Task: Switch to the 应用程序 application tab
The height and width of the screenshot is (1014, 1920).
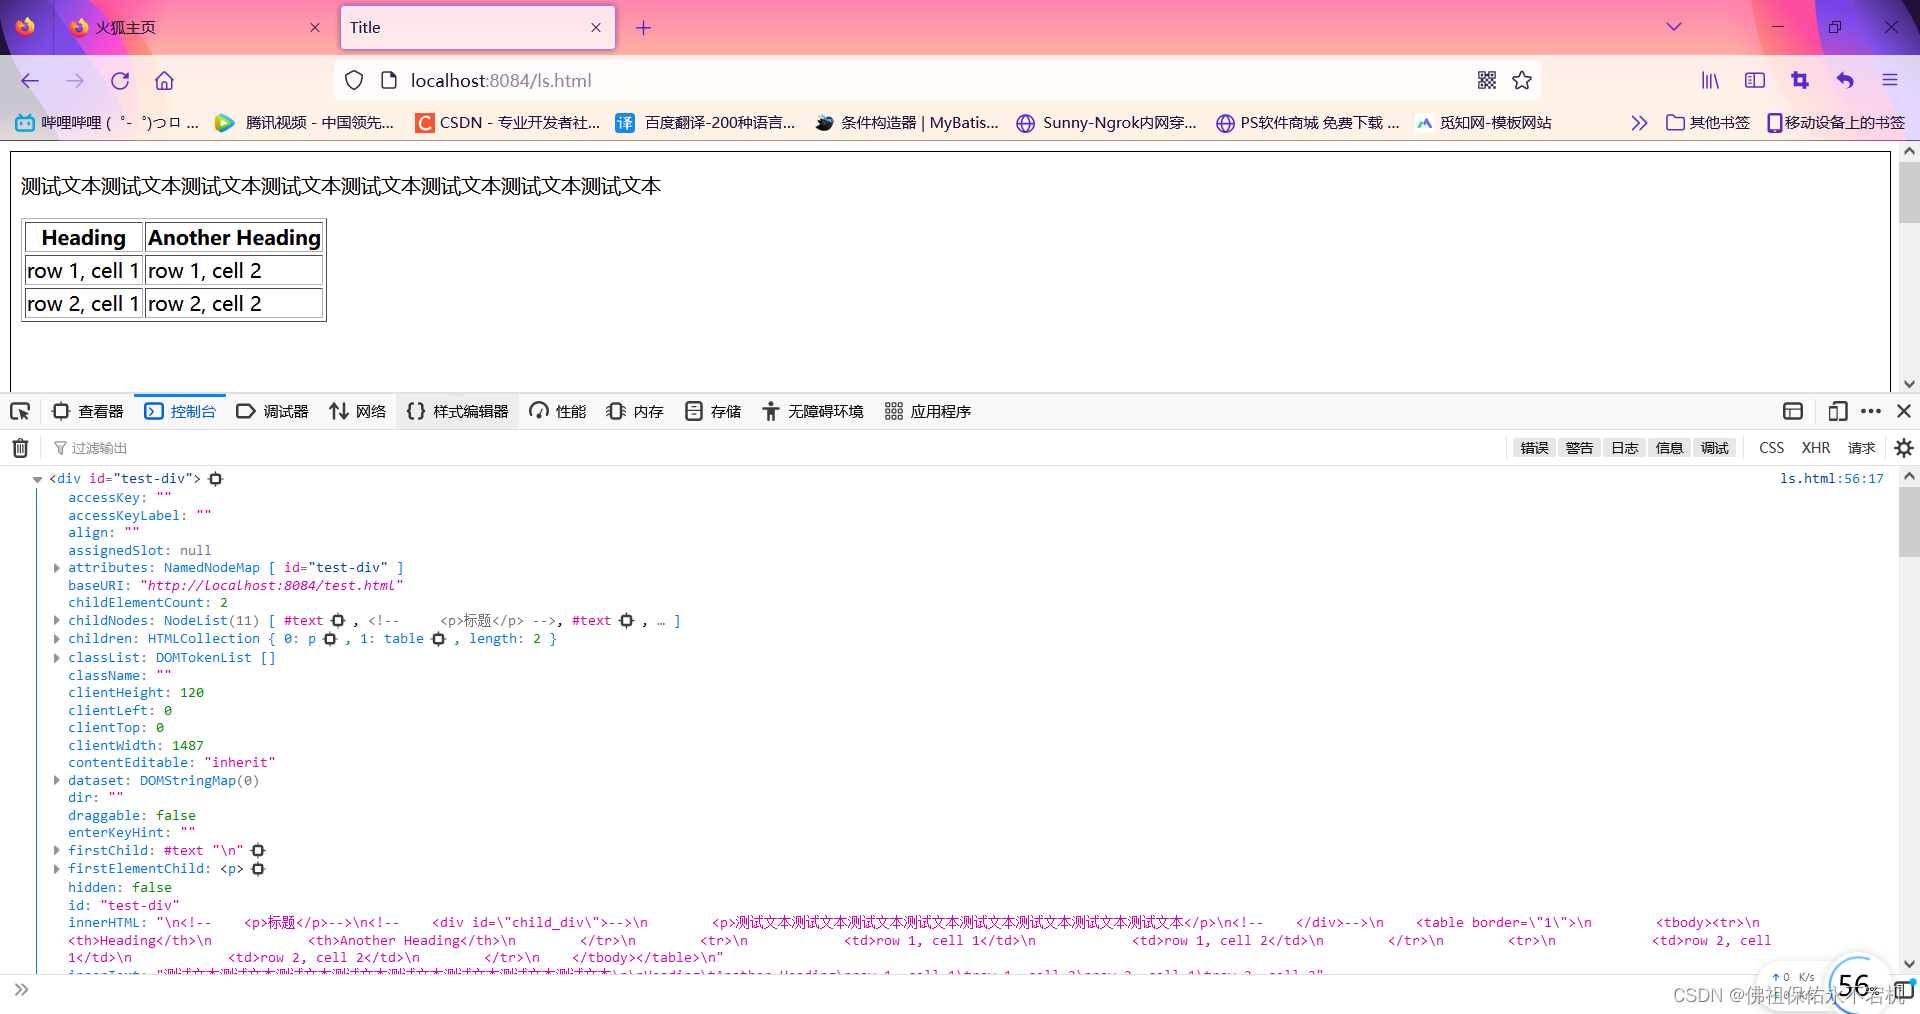Action: (x=928, y=411)
